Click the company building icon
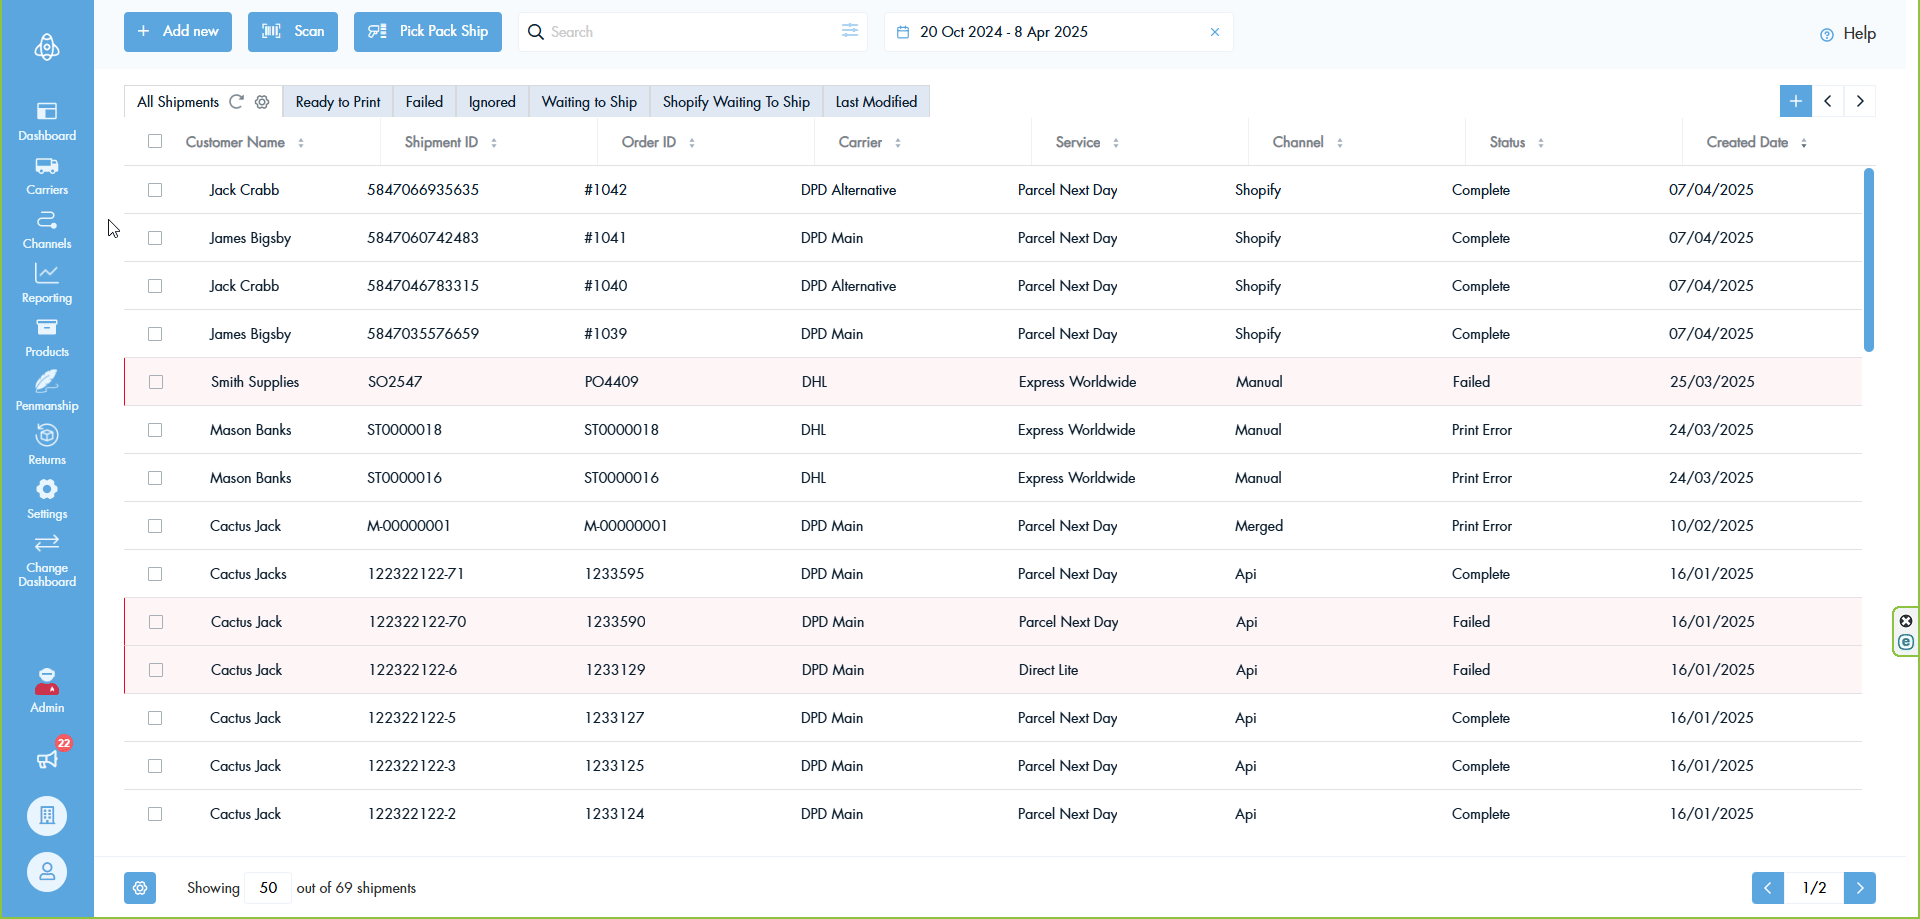The image size is (1920, 919). click(47, 816)
